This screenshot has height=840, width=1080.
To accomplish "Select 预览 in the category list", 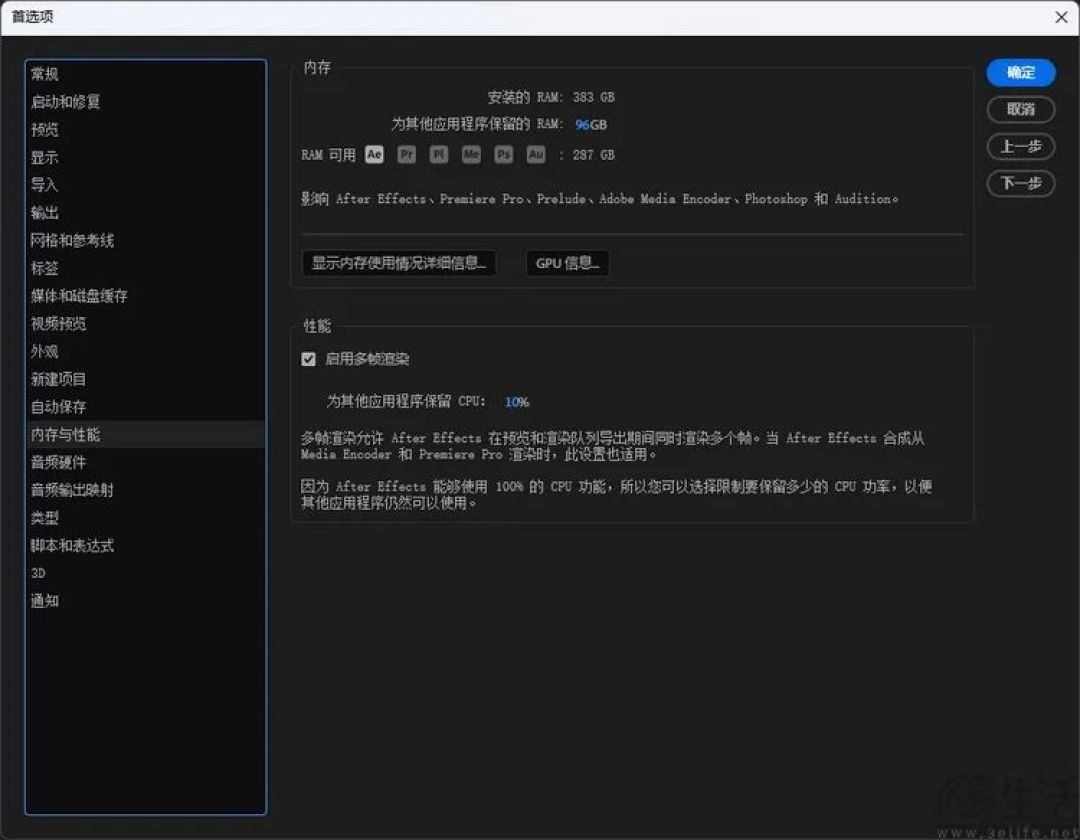I will [145, 129].
